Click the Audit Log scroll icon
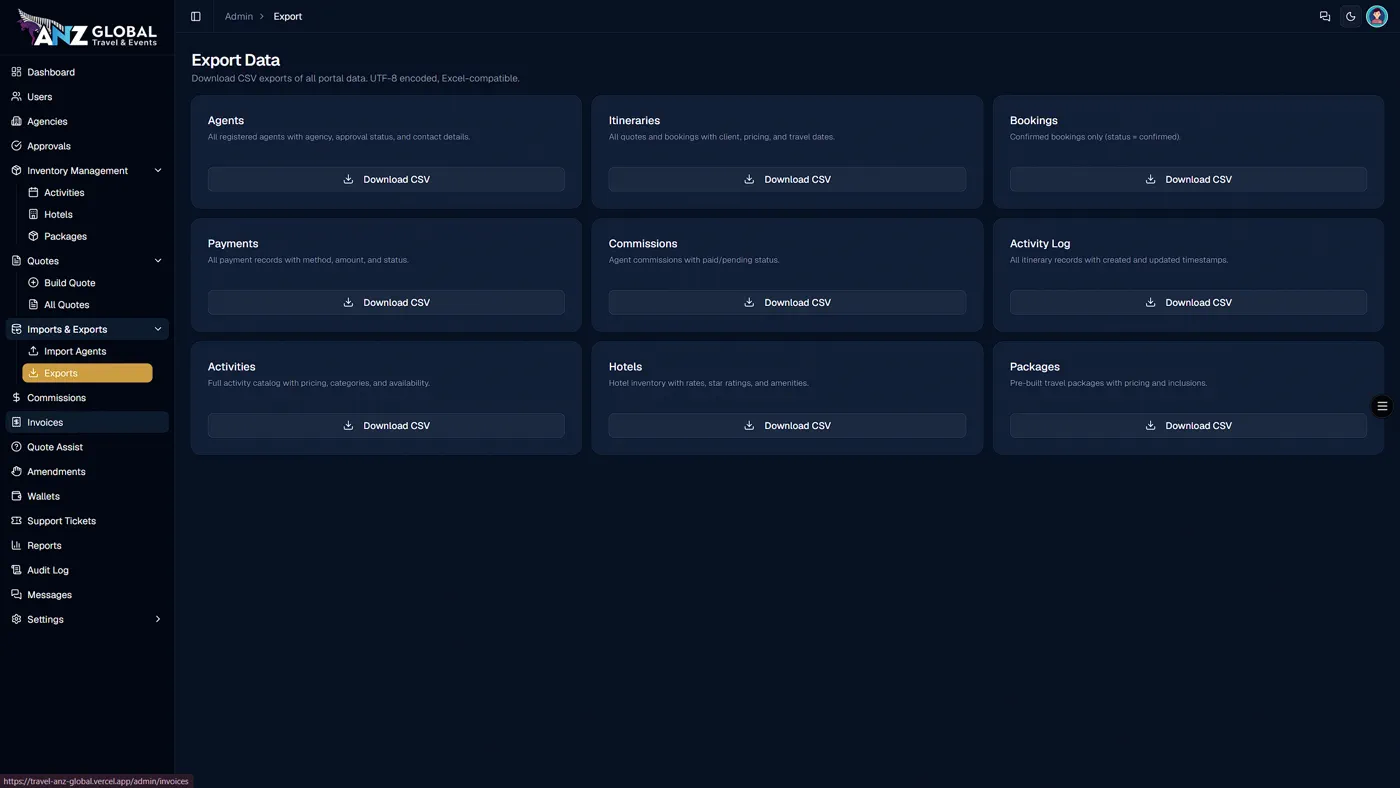1400x788 pixels. click(16, 570)
